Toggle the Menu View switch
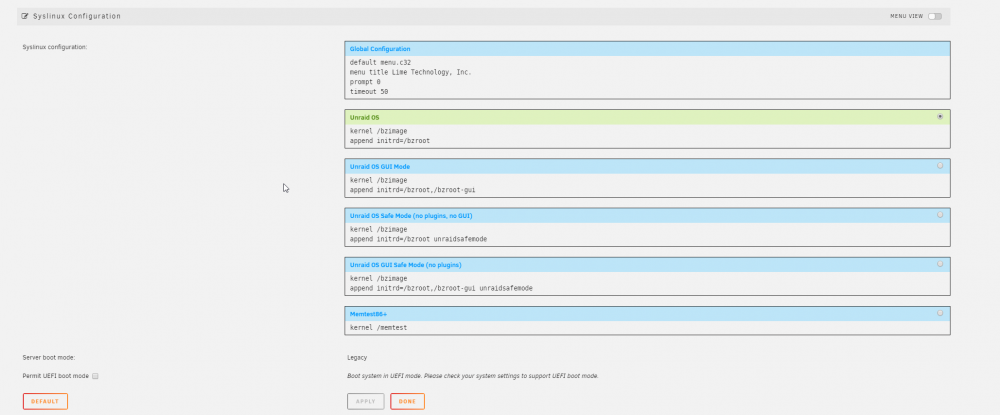 [935, 16]
